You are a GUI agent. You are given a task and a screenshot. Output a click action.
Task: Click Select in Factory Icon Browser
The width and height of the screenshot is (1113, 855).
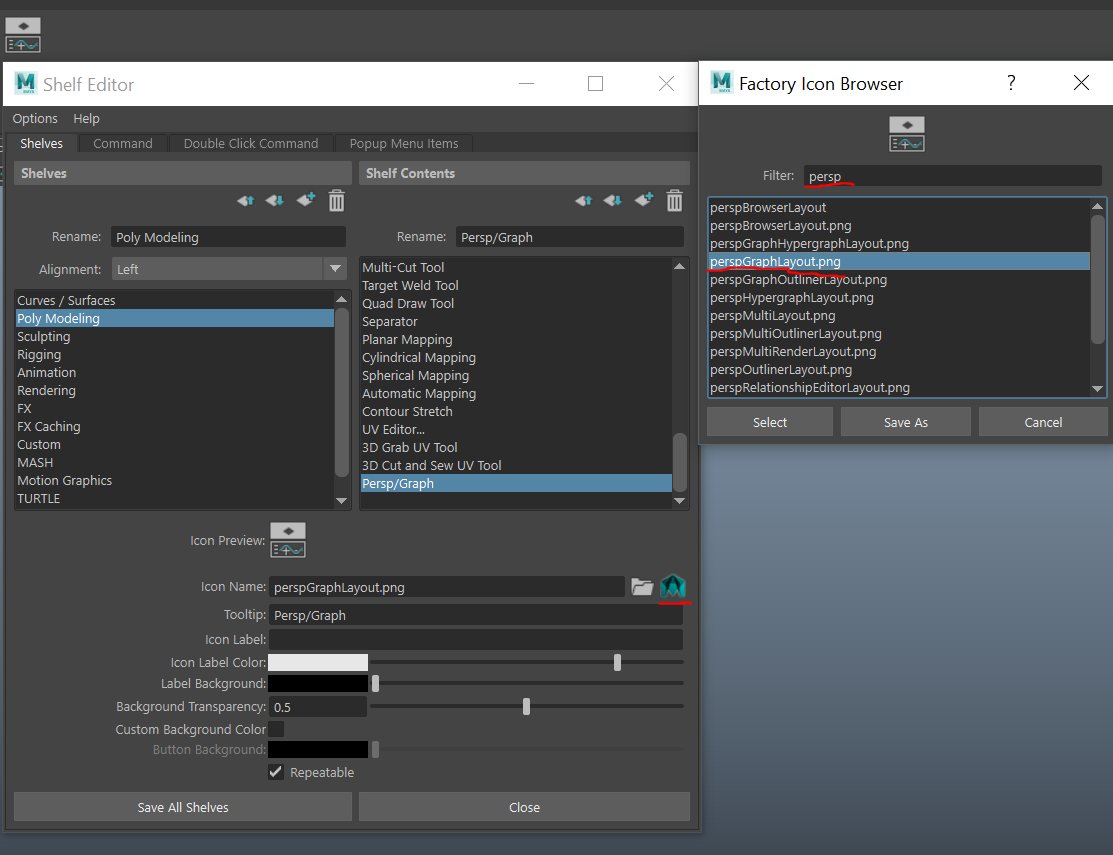[769, 422]
